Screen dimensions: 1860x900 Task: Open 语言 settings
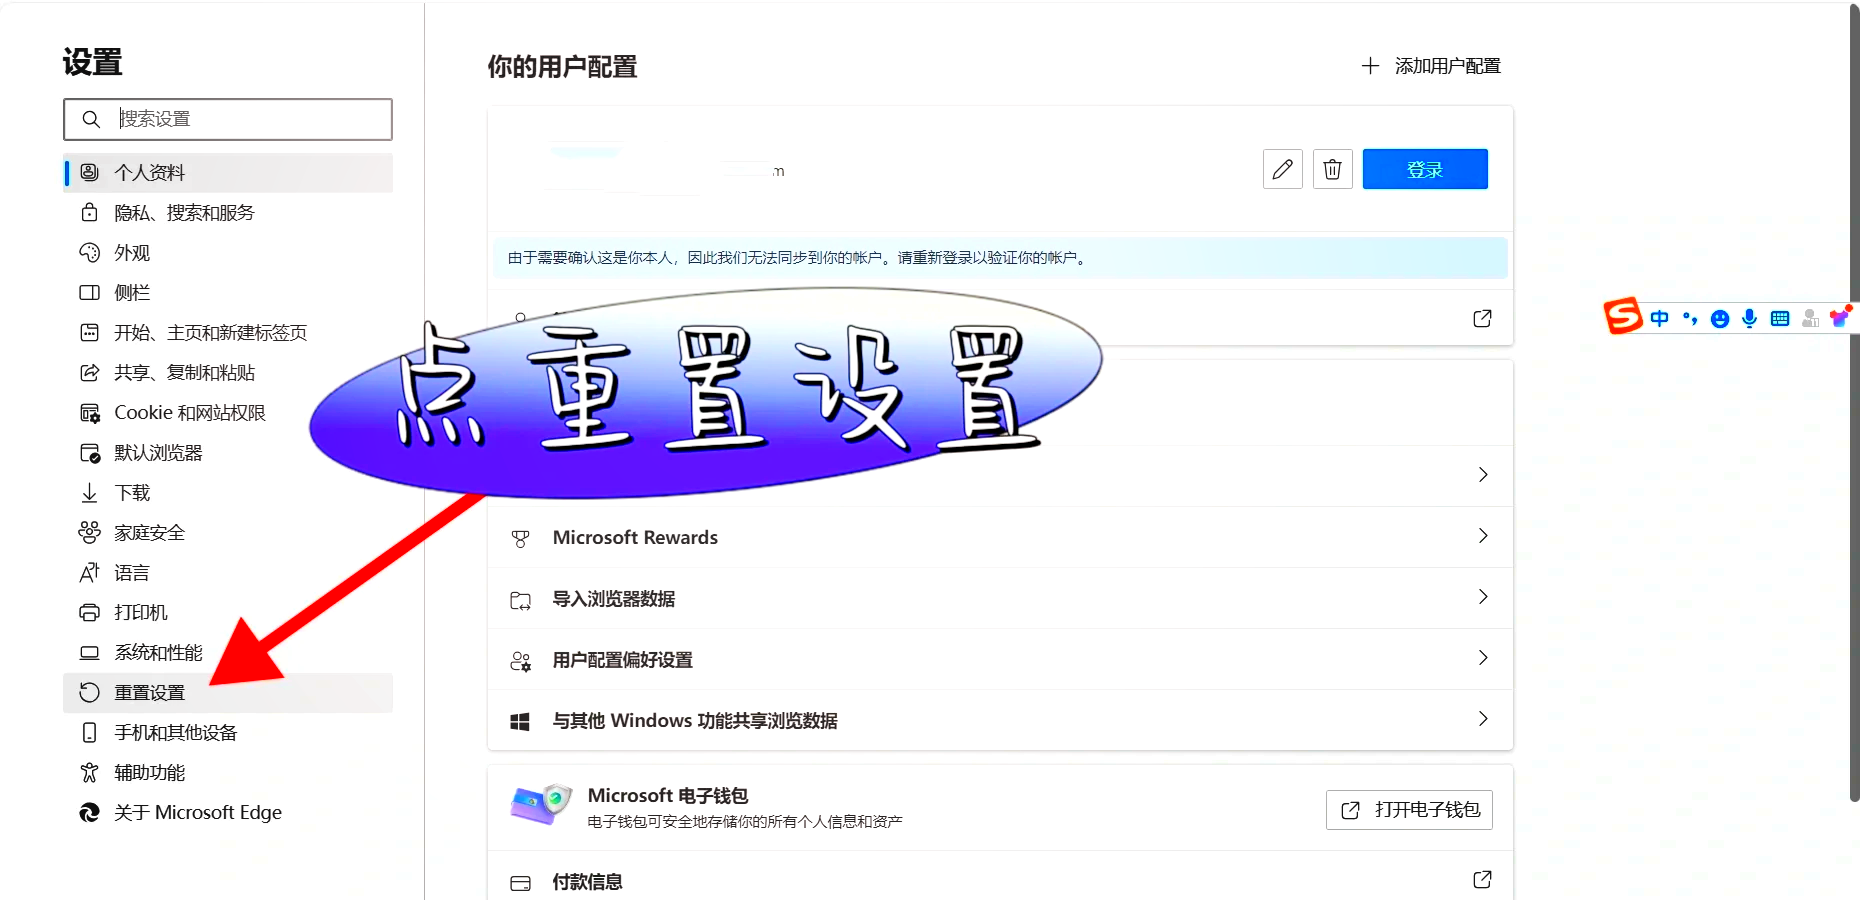tap(228, 572)
